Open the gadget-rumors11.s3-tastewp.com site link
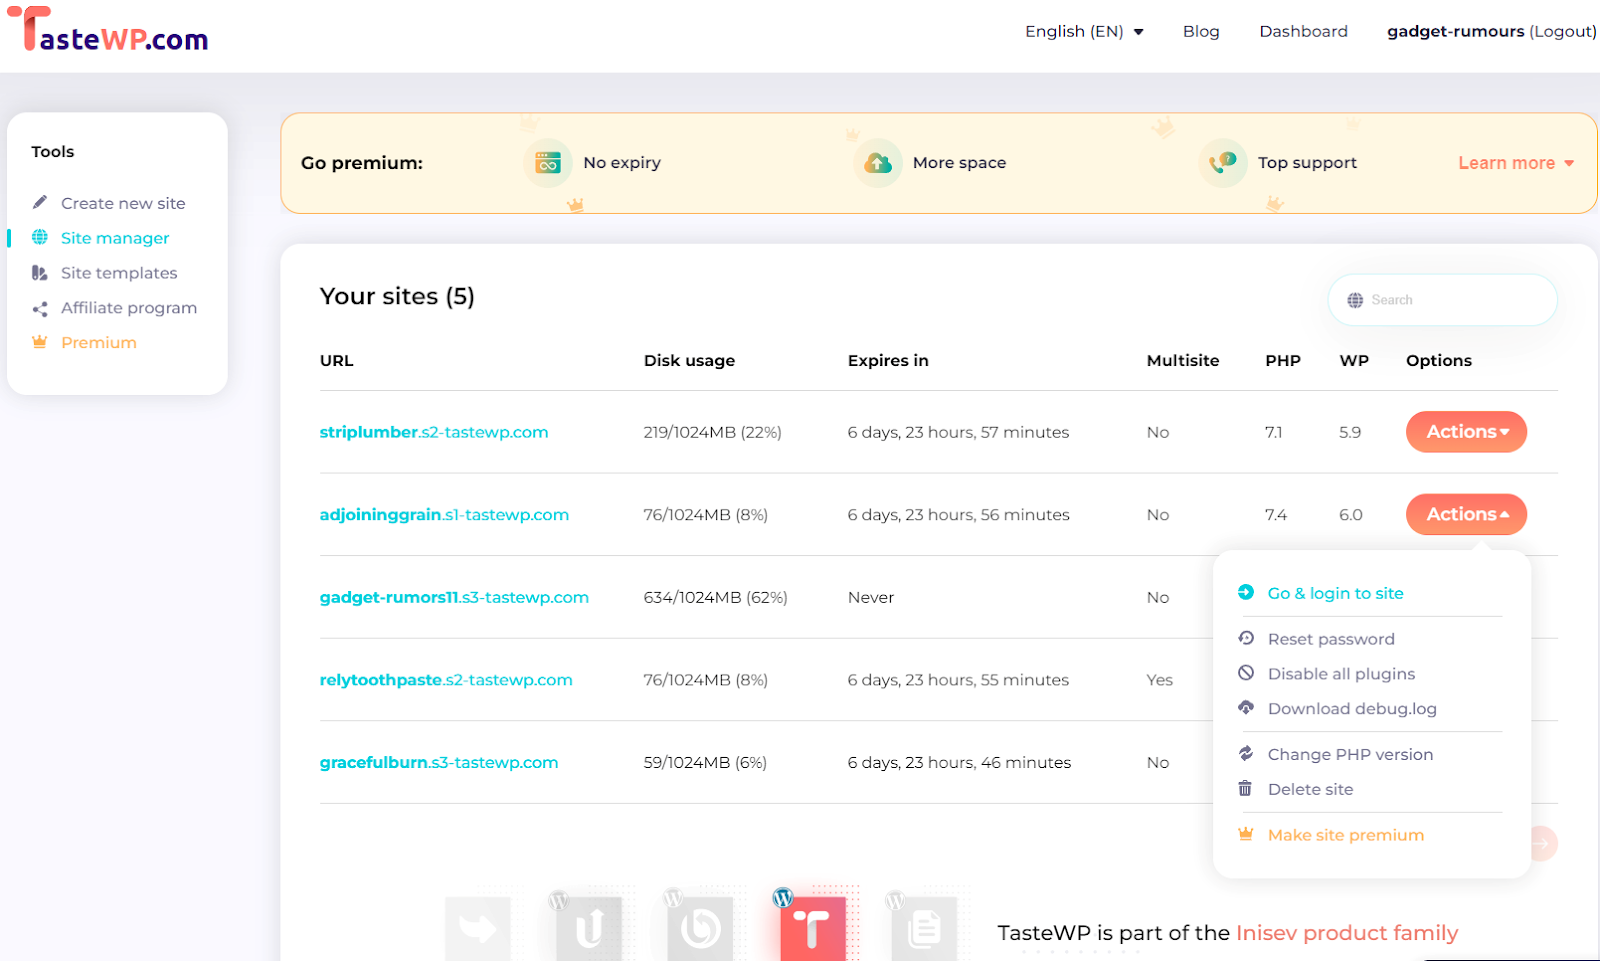 454,597
